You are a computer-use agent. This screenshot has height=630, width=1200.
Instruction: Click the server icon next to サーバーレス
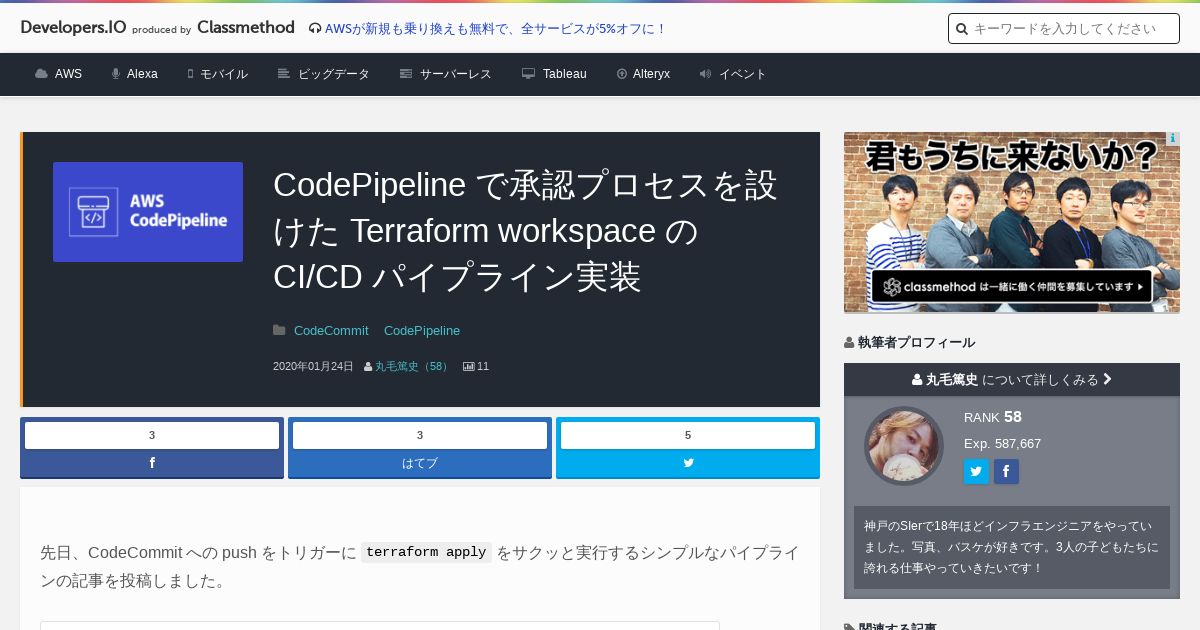[406, 74]
